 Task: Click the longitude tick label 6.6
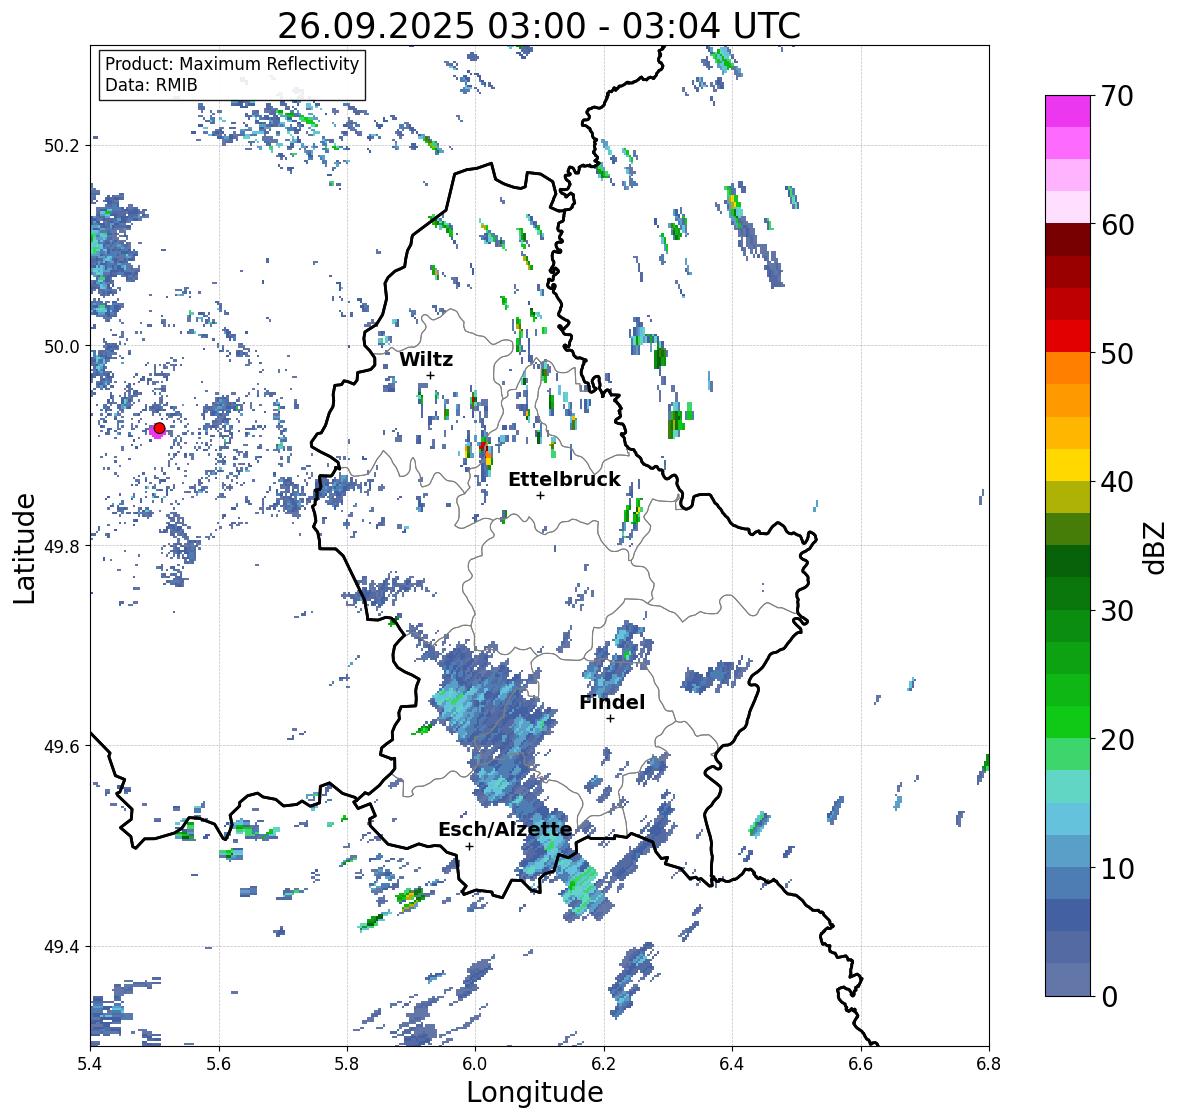(861, 1064)
